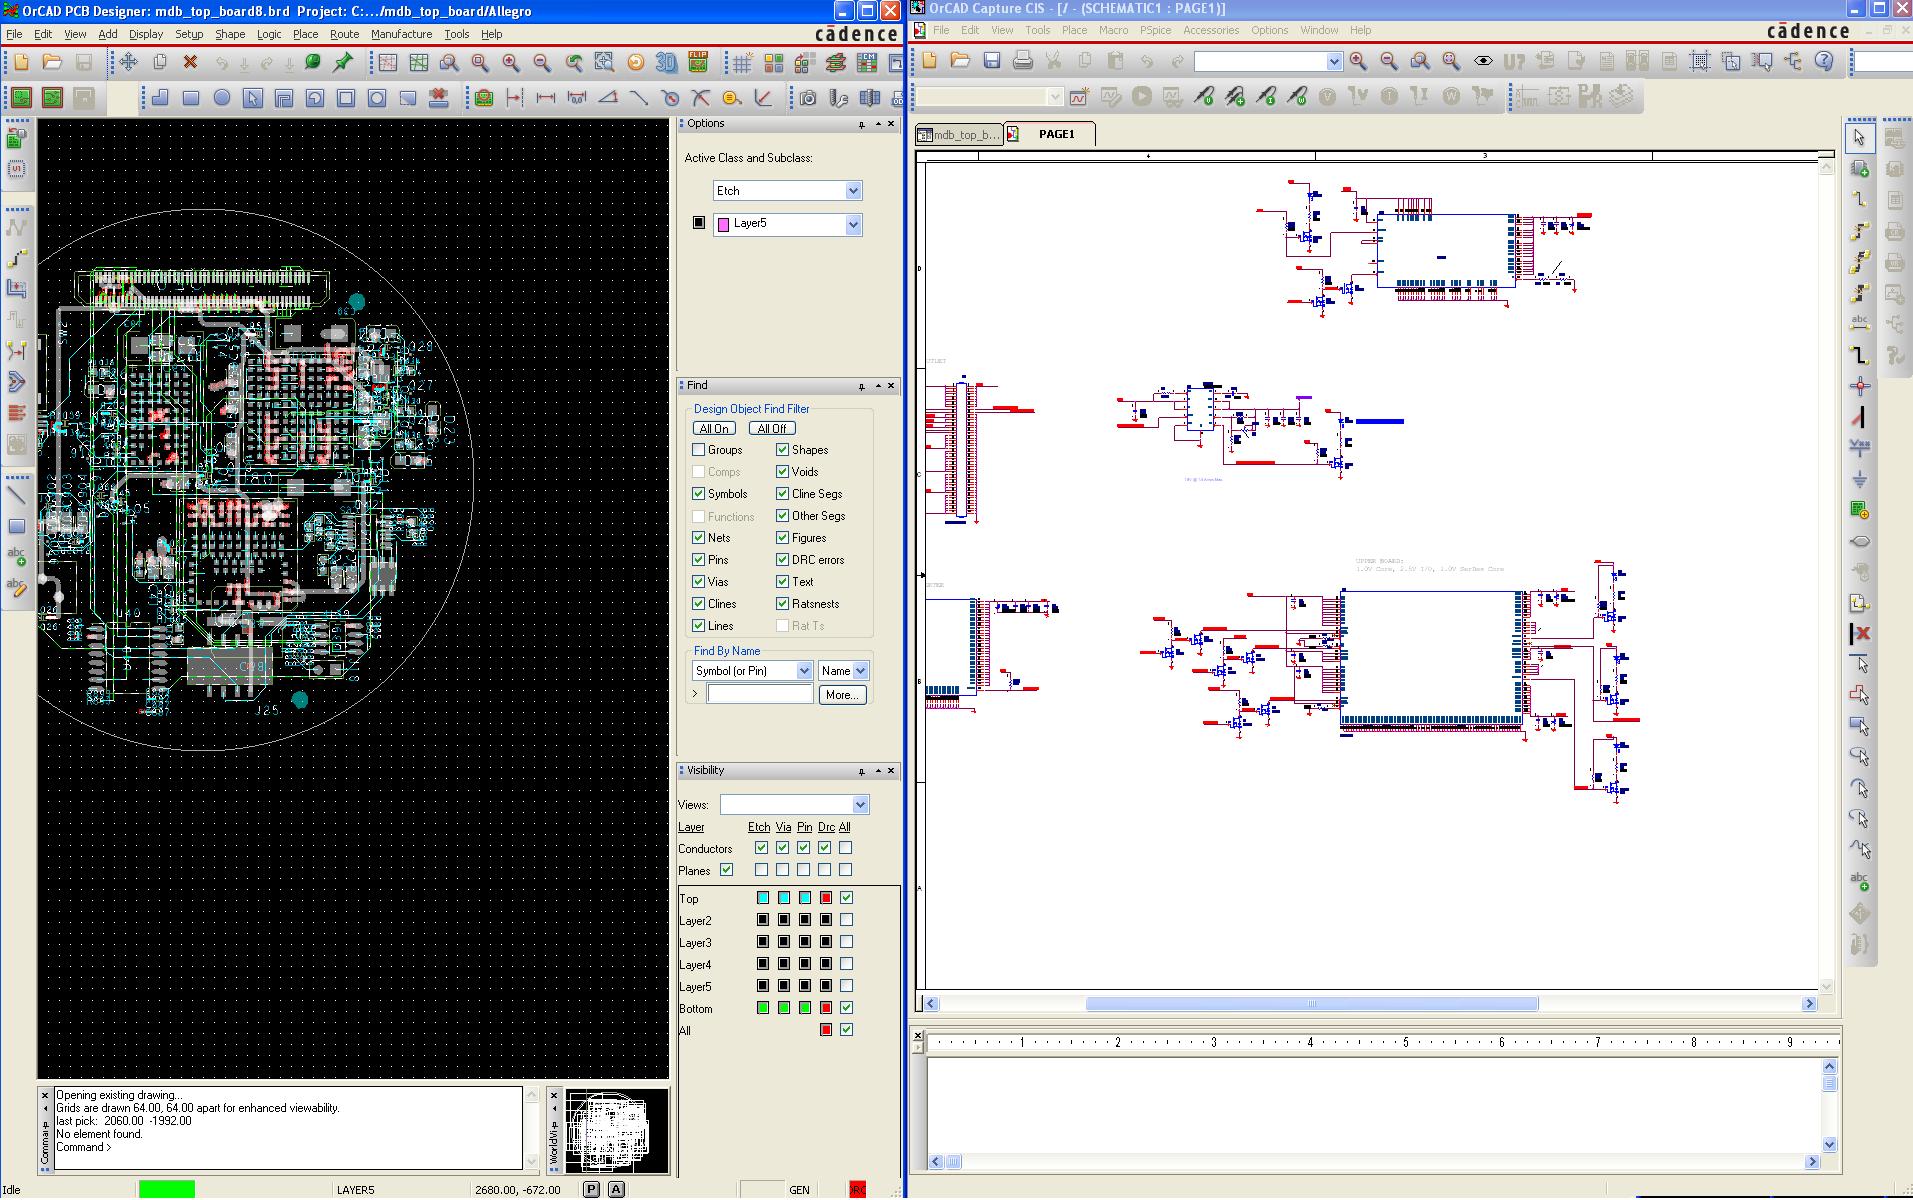The height and width of the screenshot is (1200, 1913).
Task: Select the Move tool in PCB Designer
Action: coord(129,63)
